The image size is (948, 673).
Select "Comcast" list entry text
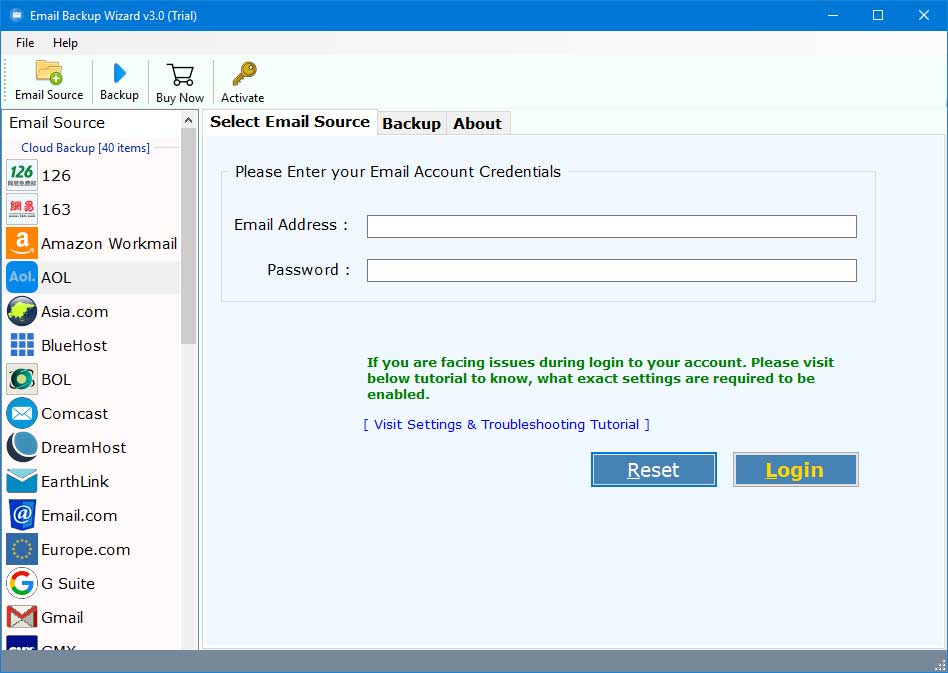coord(74,414)
